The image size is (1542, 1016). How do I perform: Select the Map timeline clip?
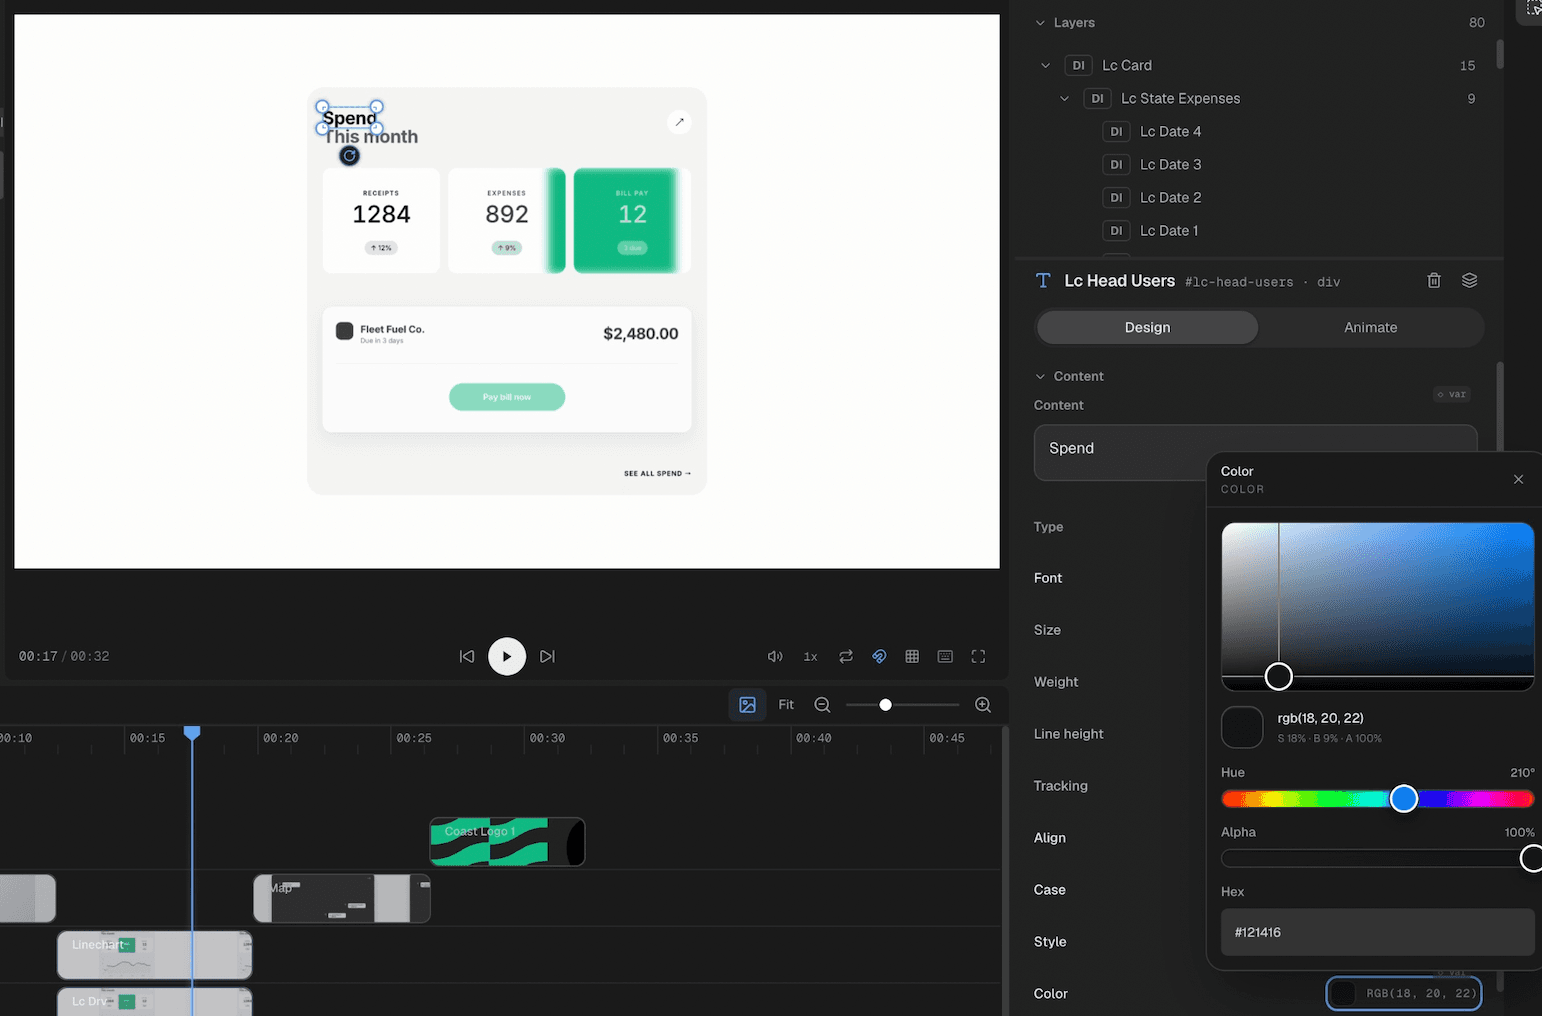coord(342,898)
